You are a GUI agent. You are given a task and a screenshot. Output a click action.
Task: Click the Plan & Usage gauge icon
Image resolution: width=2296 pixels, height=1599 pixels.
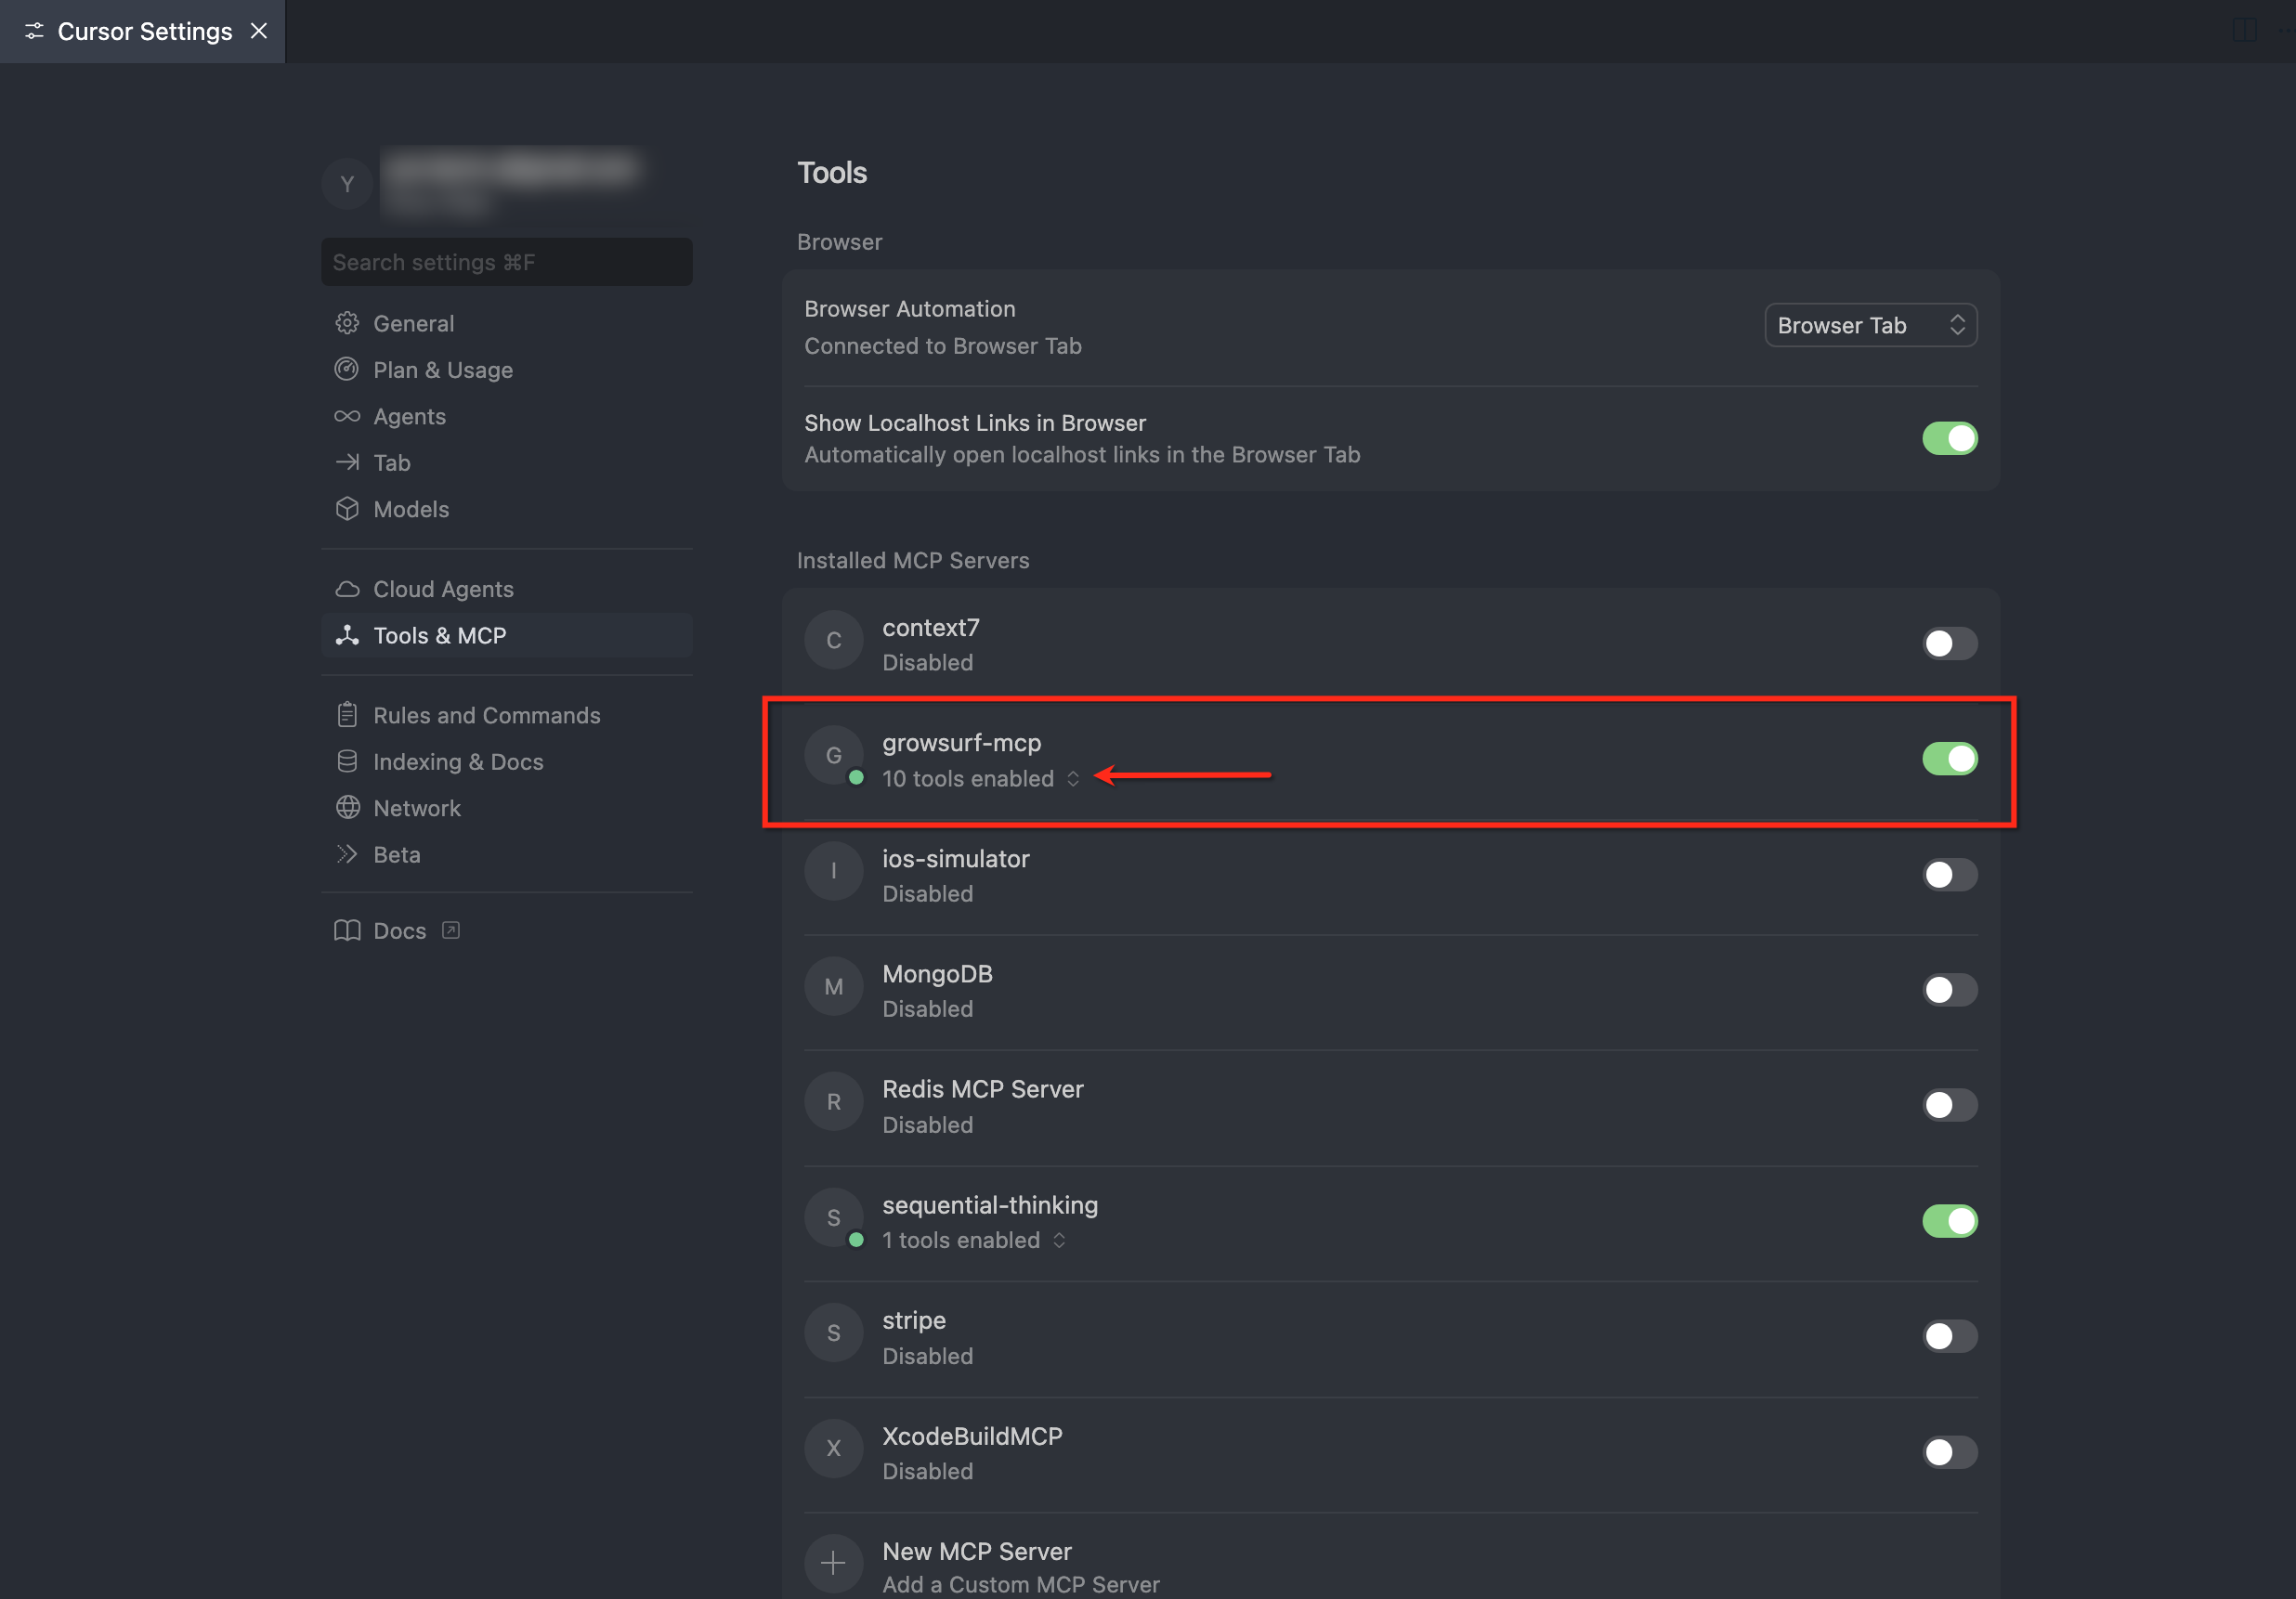[347, 369]
